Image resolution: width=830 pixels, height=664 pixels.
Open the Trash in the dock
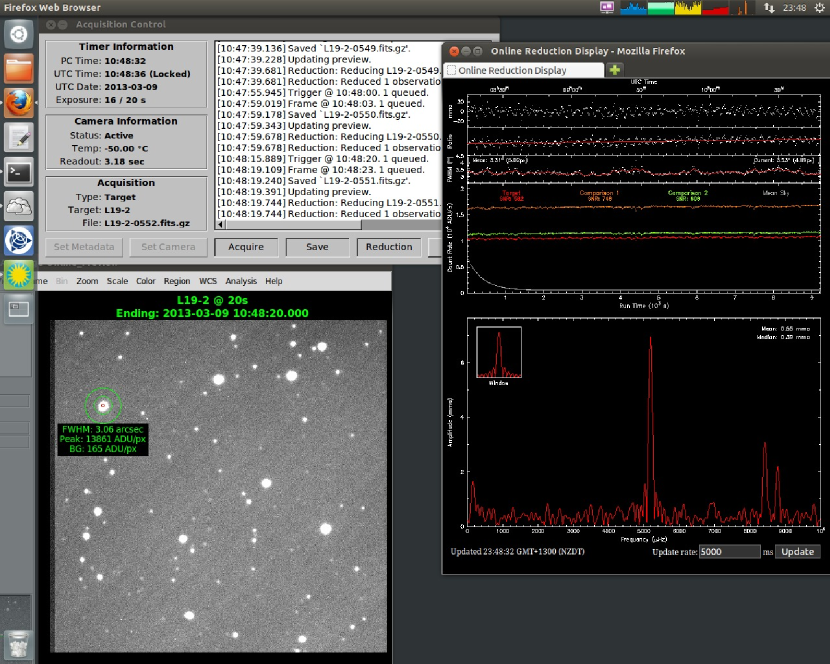[x=18, y=643]
